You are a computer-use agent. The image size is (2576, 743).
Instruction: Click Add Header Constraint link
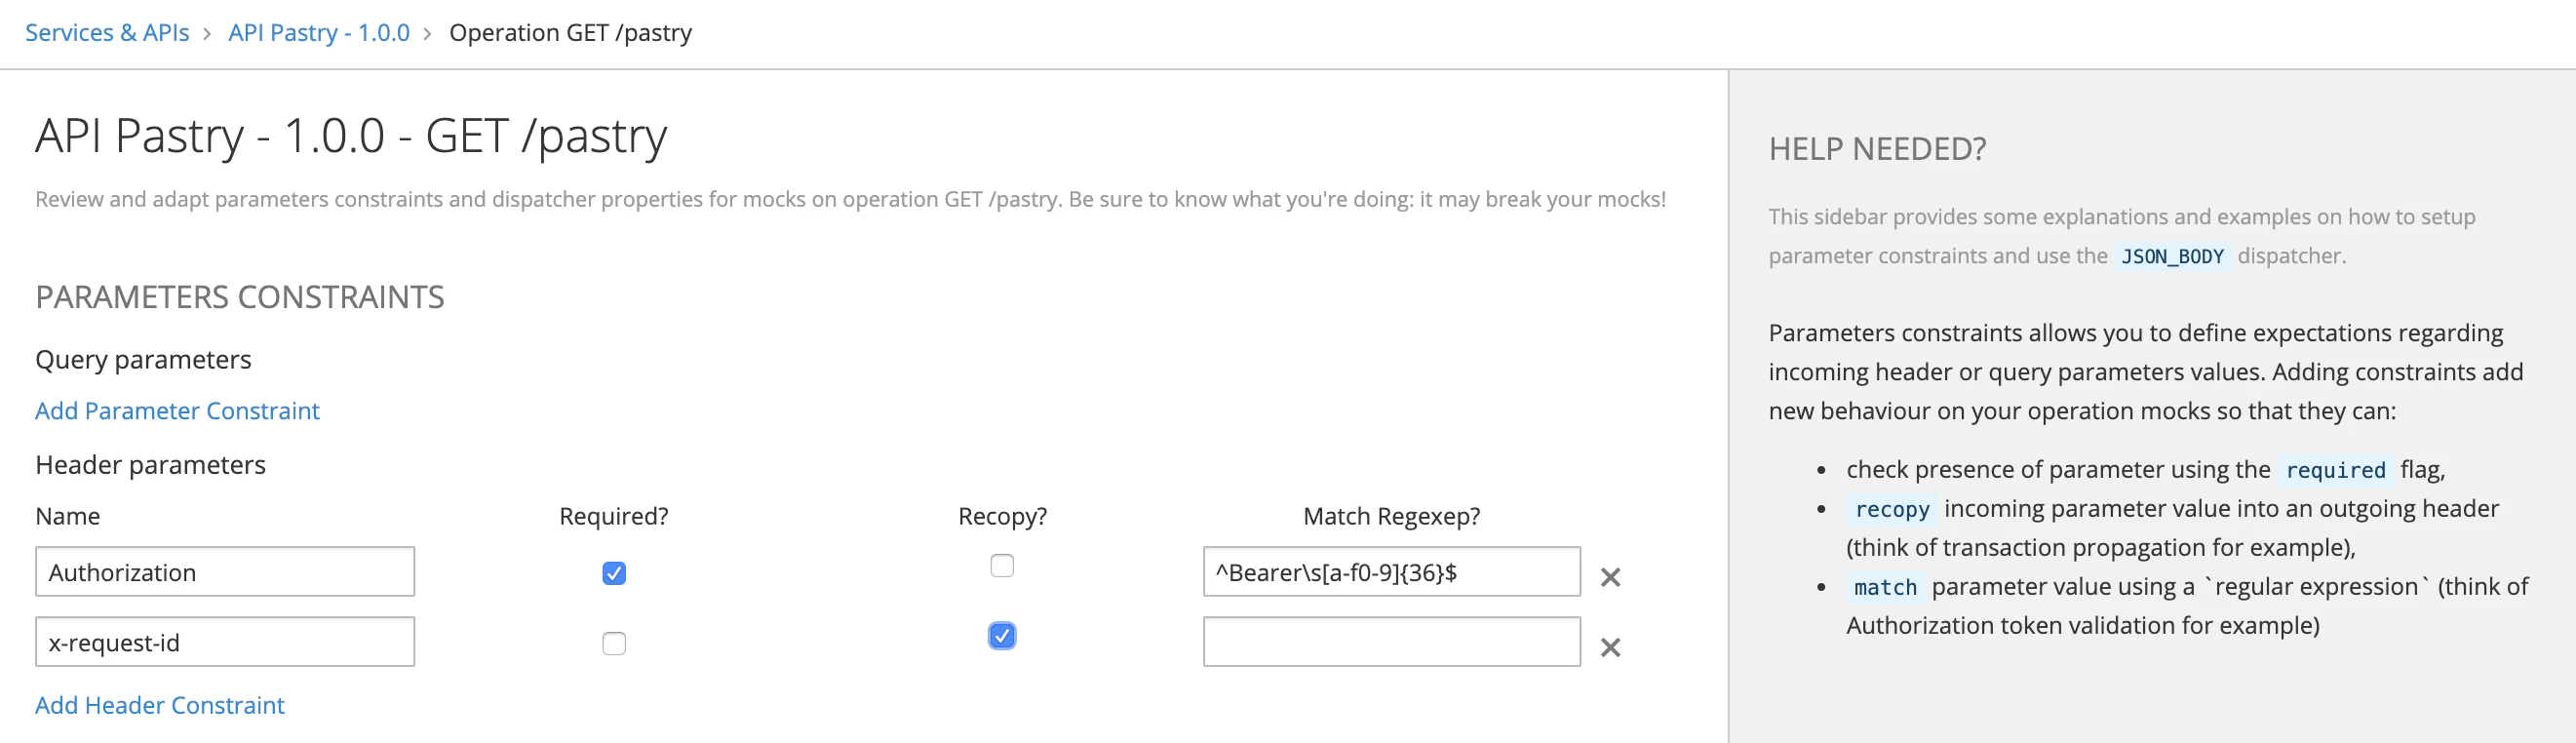pos(160,705)
